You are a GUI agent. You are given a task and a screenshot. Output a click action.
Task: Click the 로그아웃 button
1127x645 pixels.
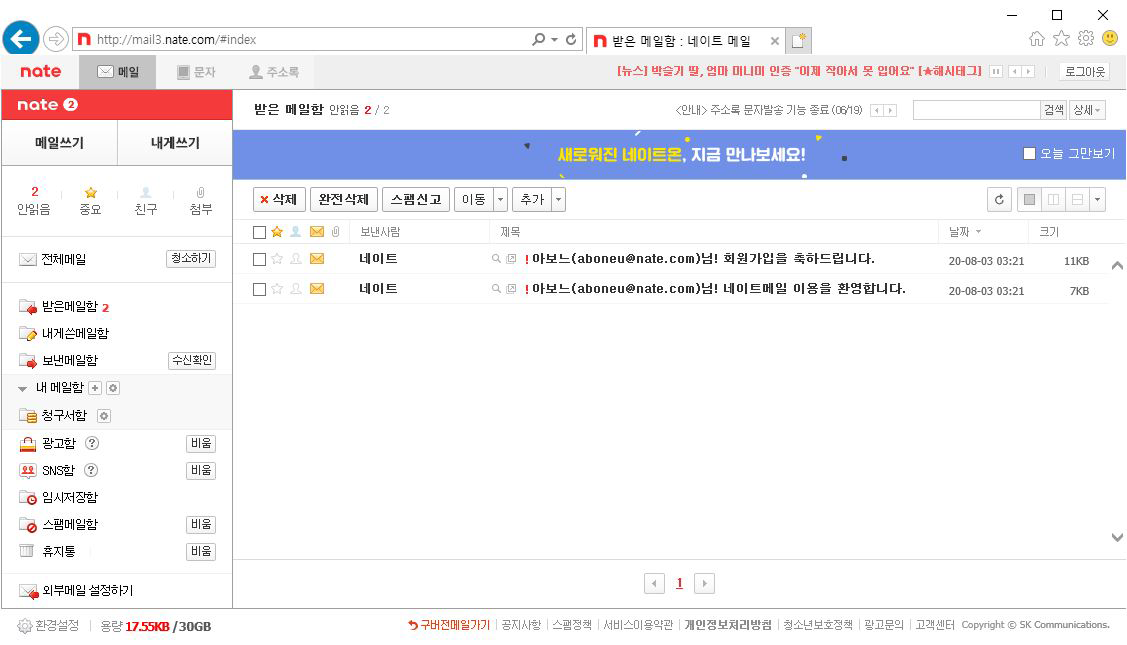point(1085,72)
